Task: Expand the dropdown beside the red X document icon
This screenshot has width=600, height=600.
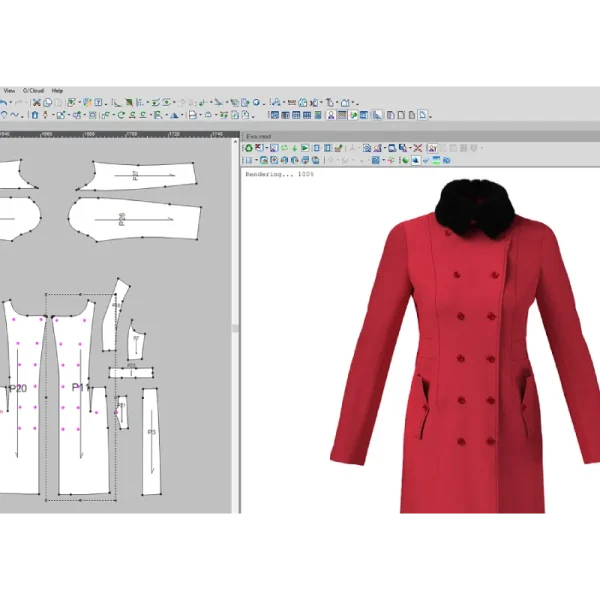Action: [x=267, y=148]
